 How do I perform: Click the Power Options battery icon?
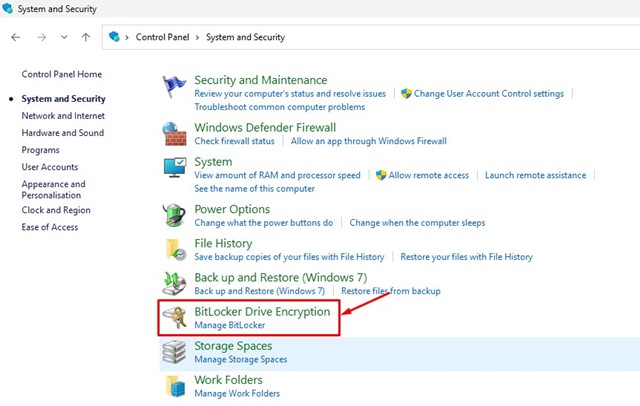pos(175,215)
